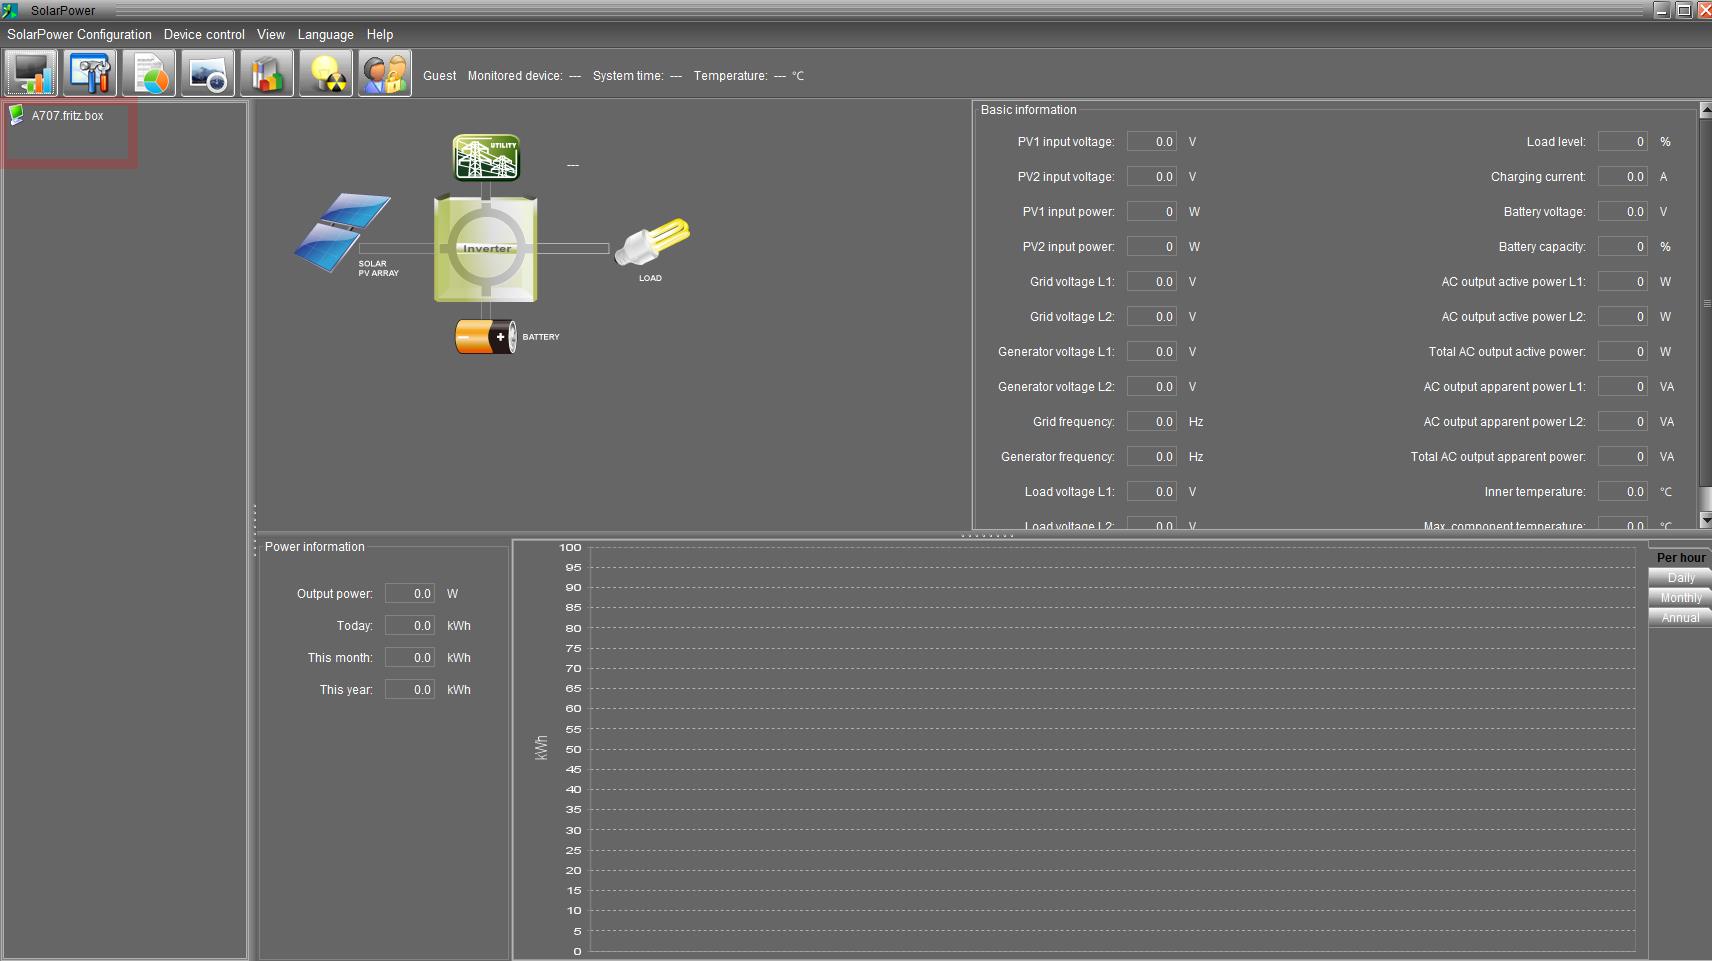Click the photo with clock toolbar icon
The width and height of the screenshot is (1712, 961).
tap(208, 74)
